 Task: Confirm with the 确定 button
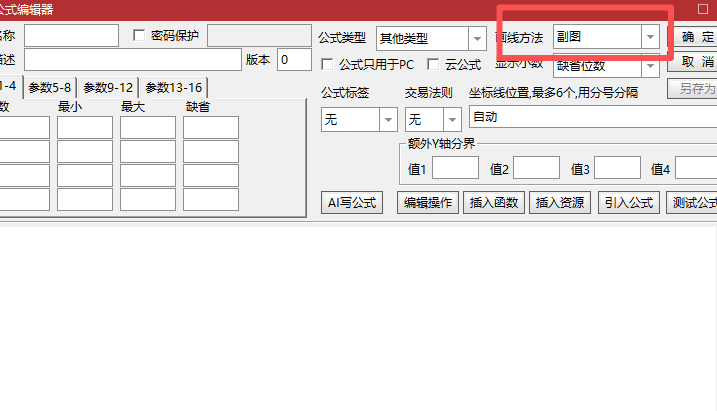point(692,37)
